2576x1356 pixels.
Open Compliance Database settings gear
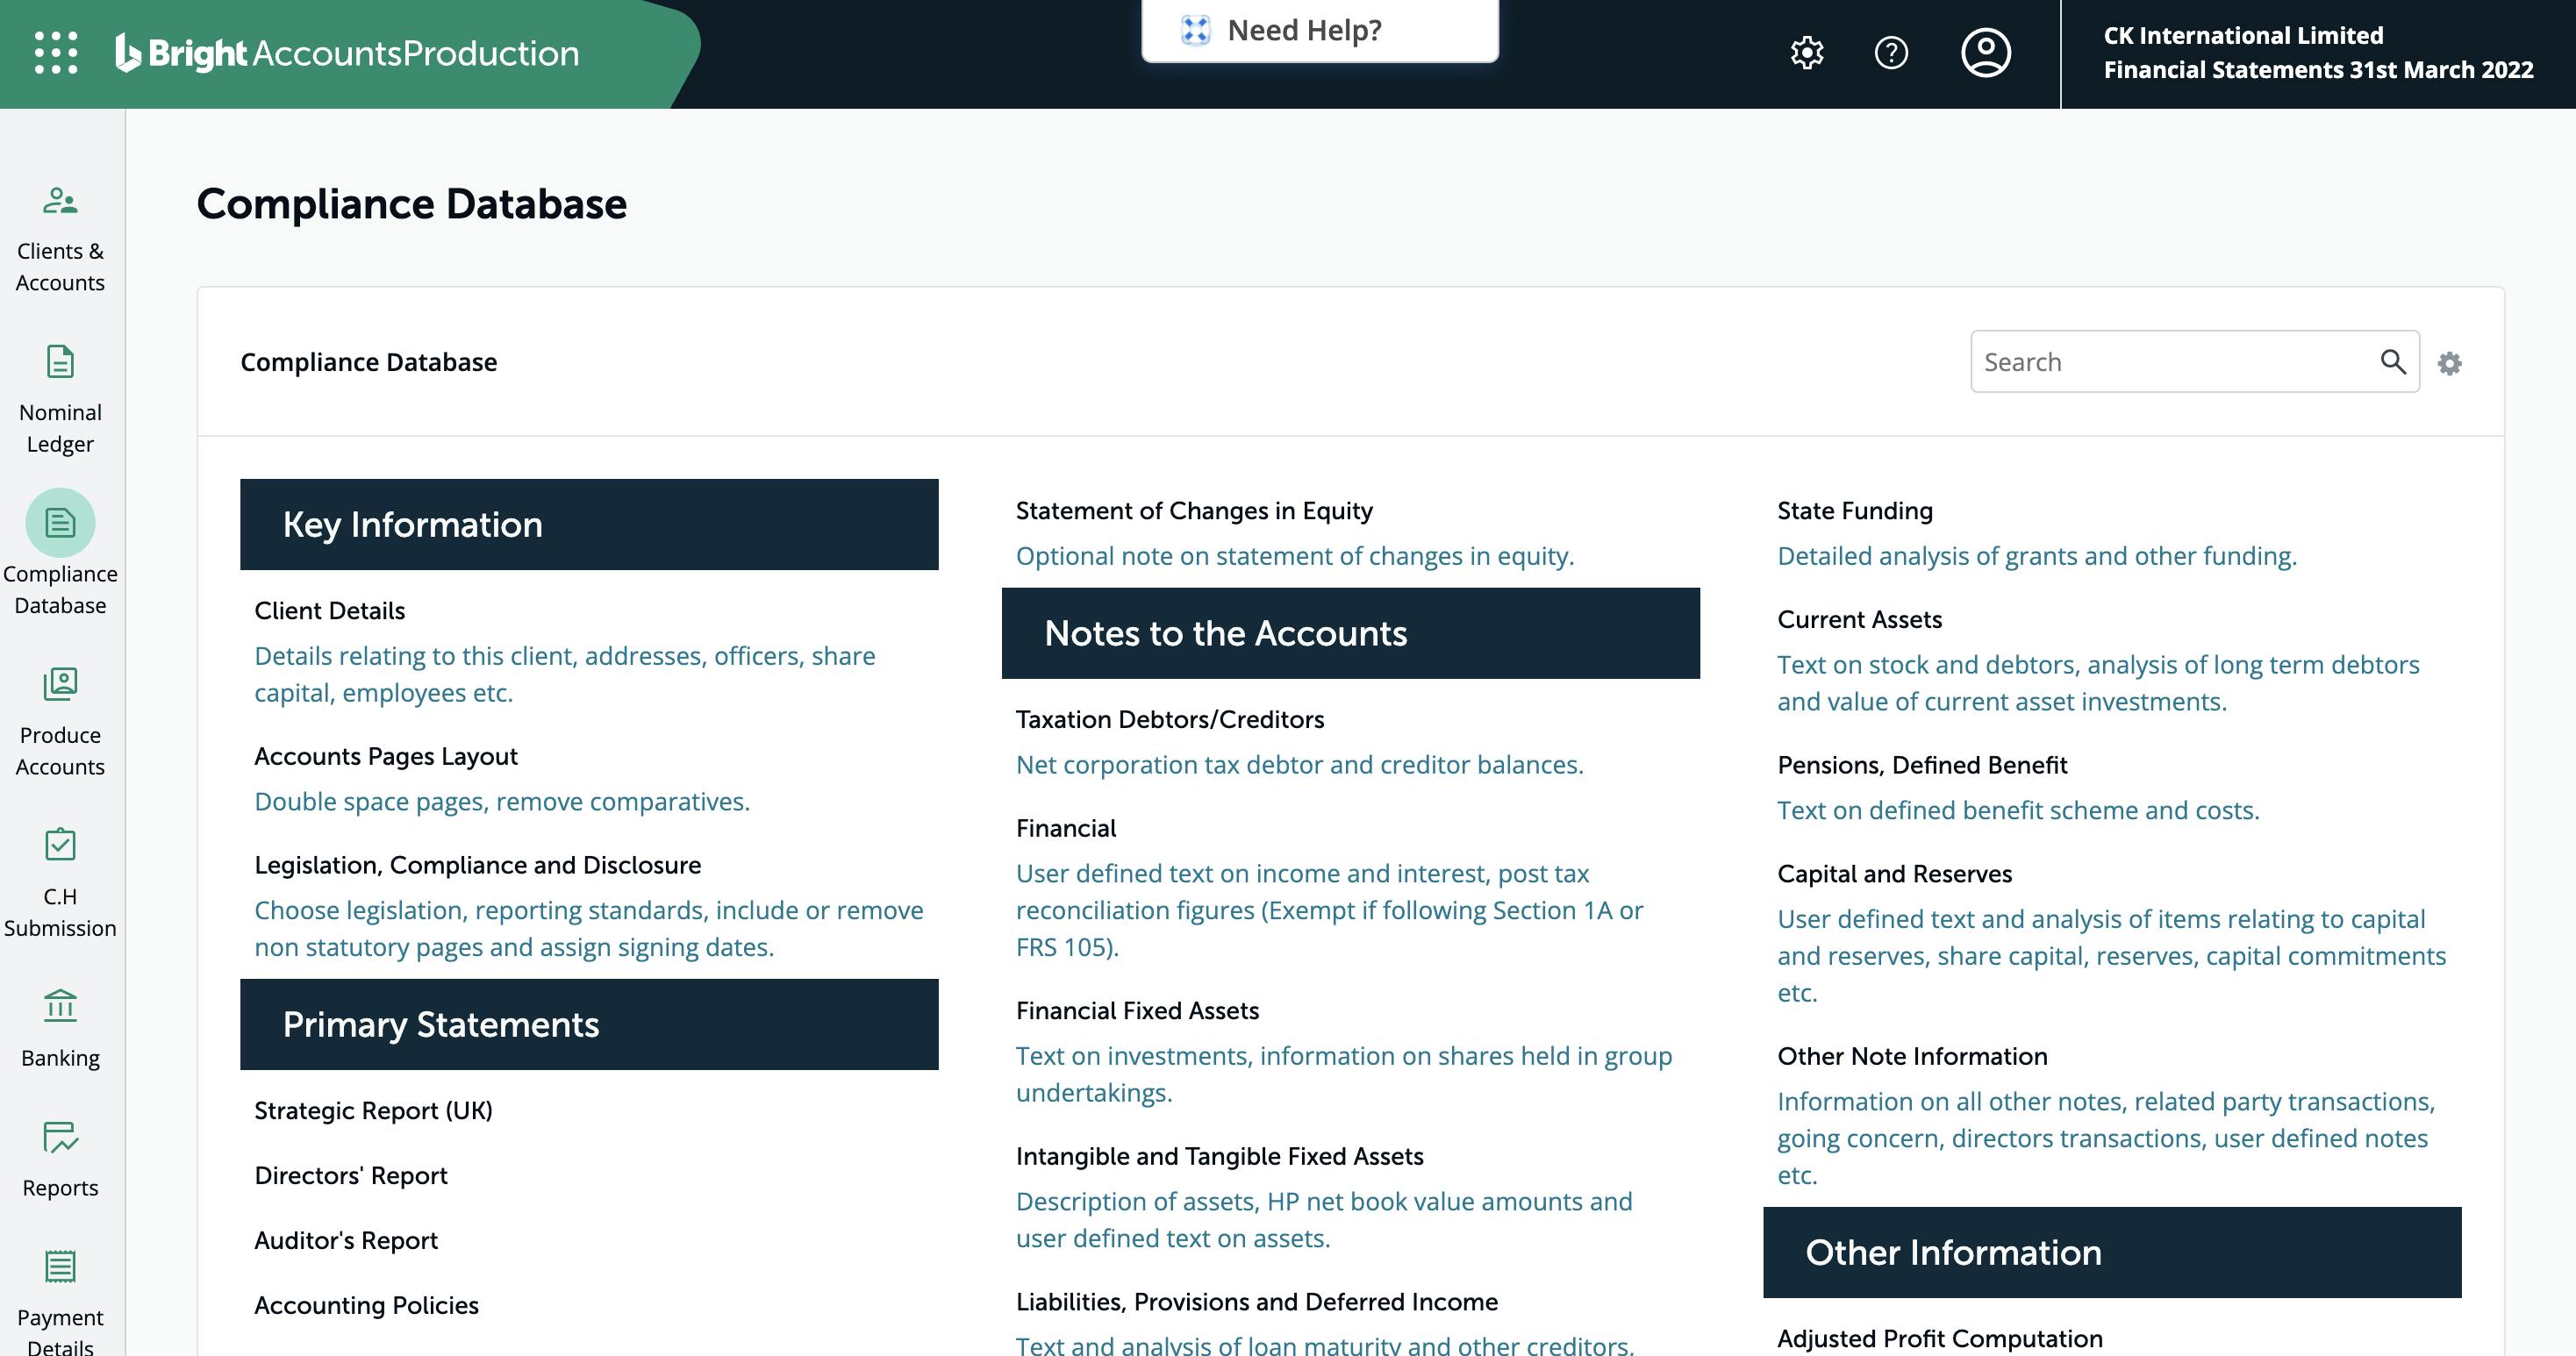point(2450,363)
